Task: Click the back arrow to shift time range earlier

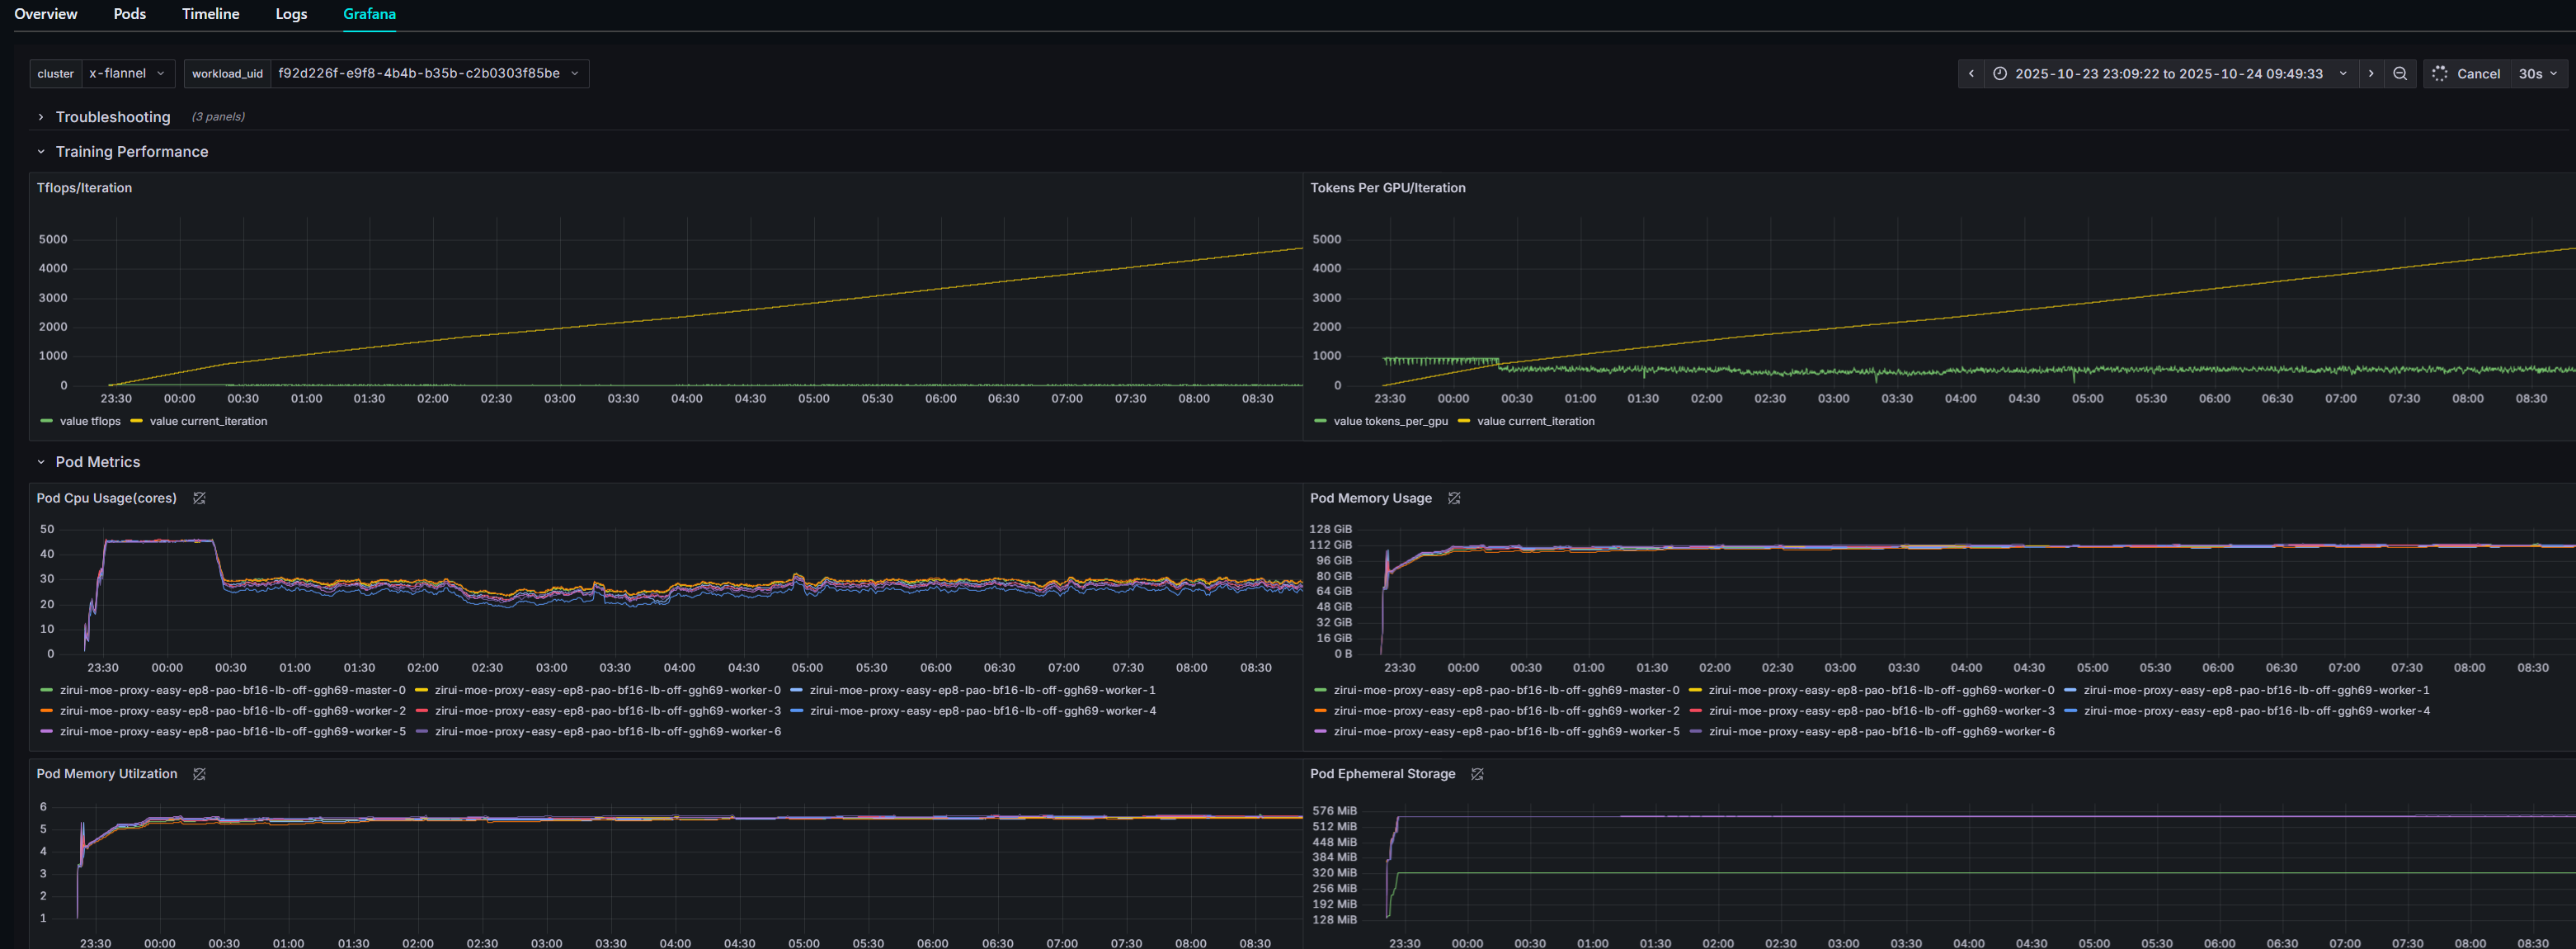Action: point(1970,73)
